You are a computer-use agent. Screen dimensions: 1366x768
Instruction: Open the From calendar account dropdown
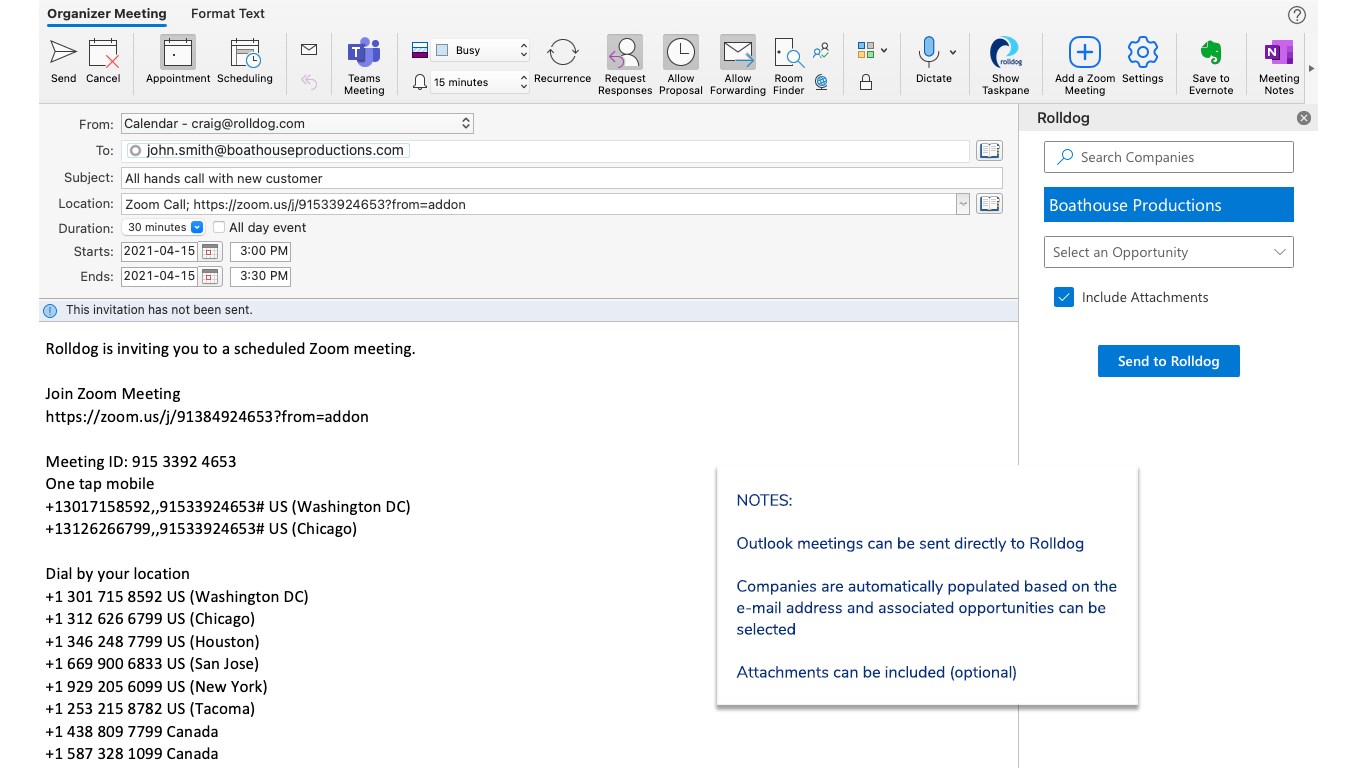point(297,124)
